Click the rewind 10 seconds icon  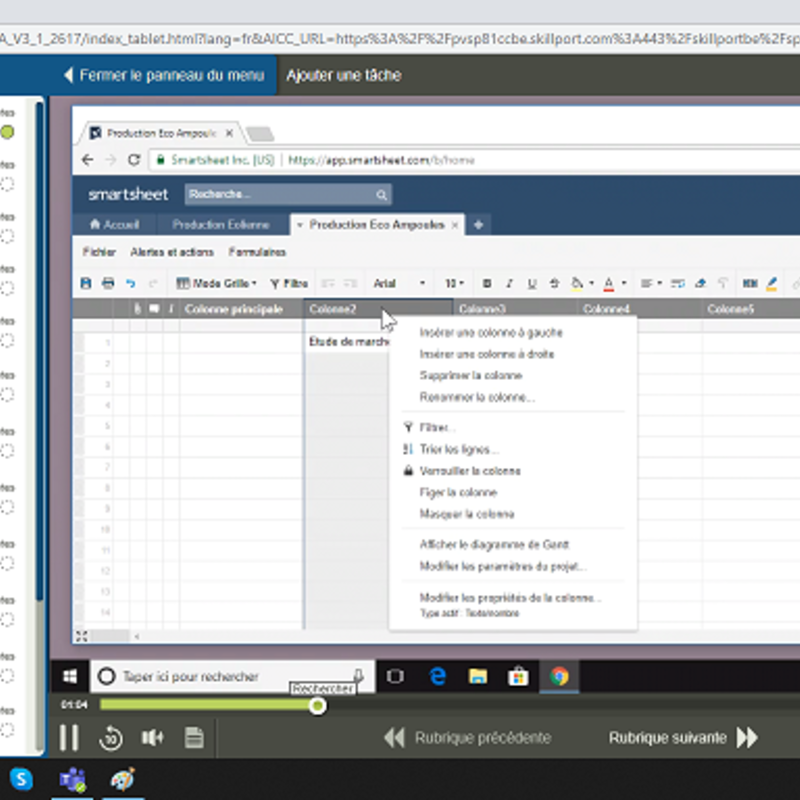click(x=111, y=738)
